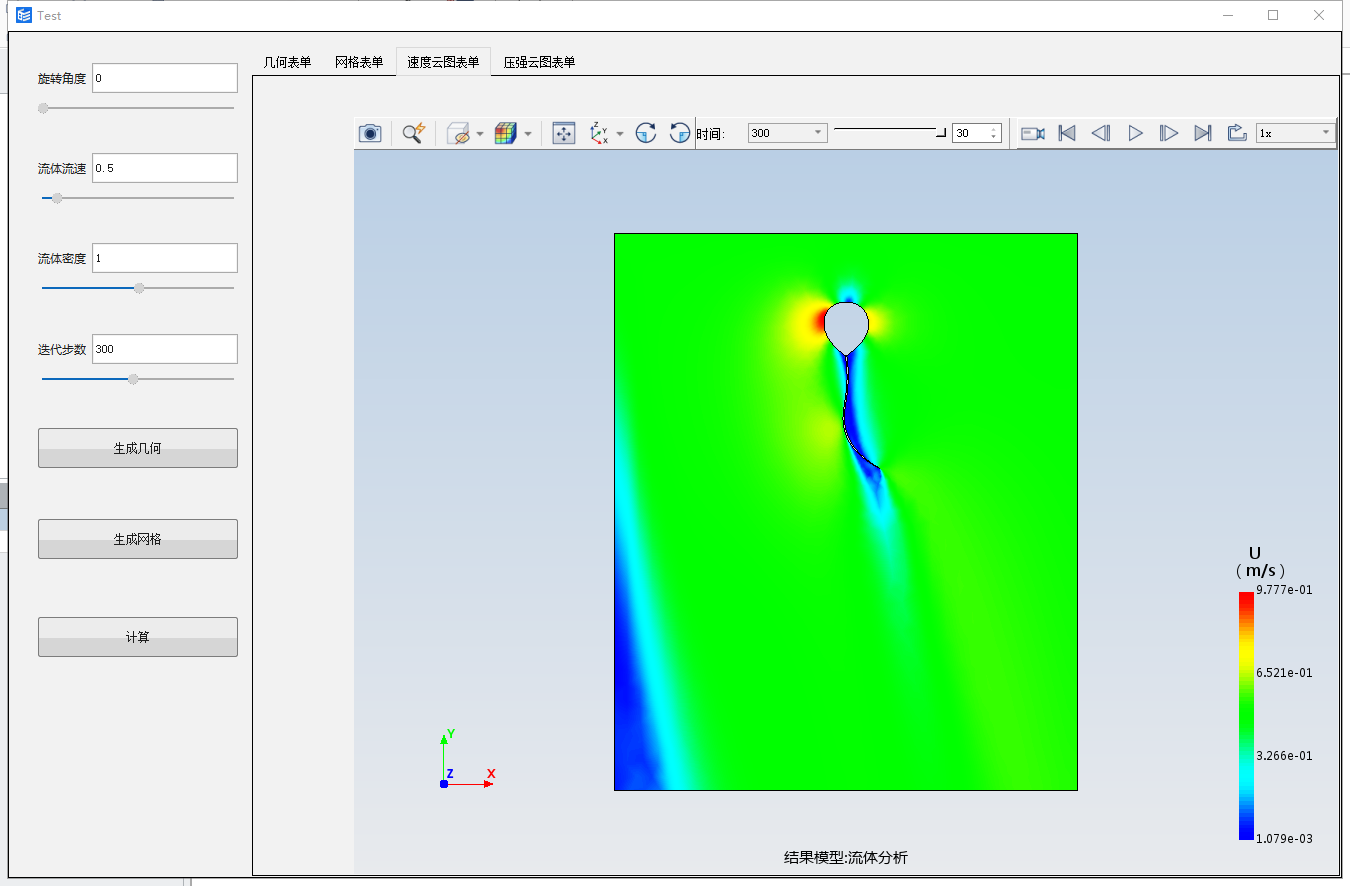Click the 结果模型:流体分析 caption

click(x=846, y=857)
